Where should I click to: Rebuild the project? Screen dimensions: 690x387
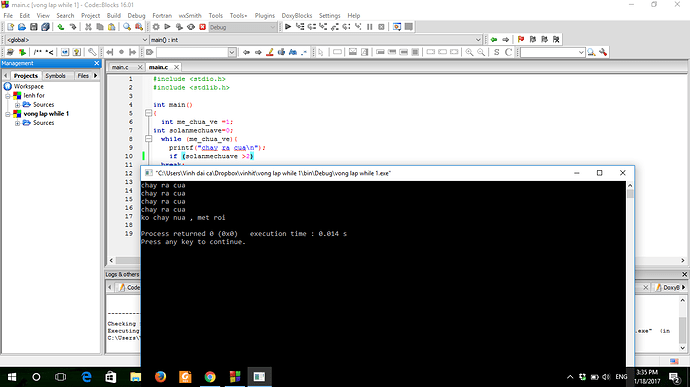point(191,27)
